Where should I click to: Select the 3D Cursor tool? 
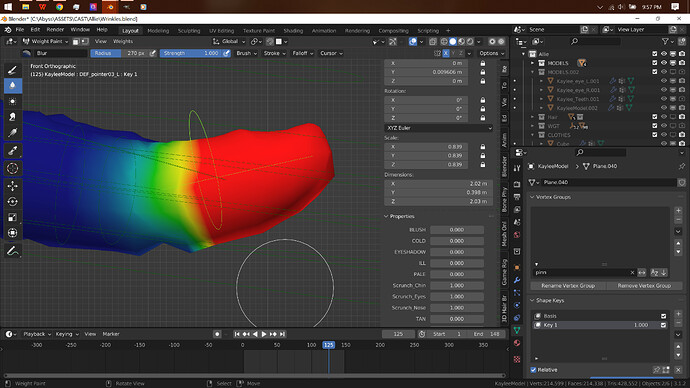tap(13, 168)
